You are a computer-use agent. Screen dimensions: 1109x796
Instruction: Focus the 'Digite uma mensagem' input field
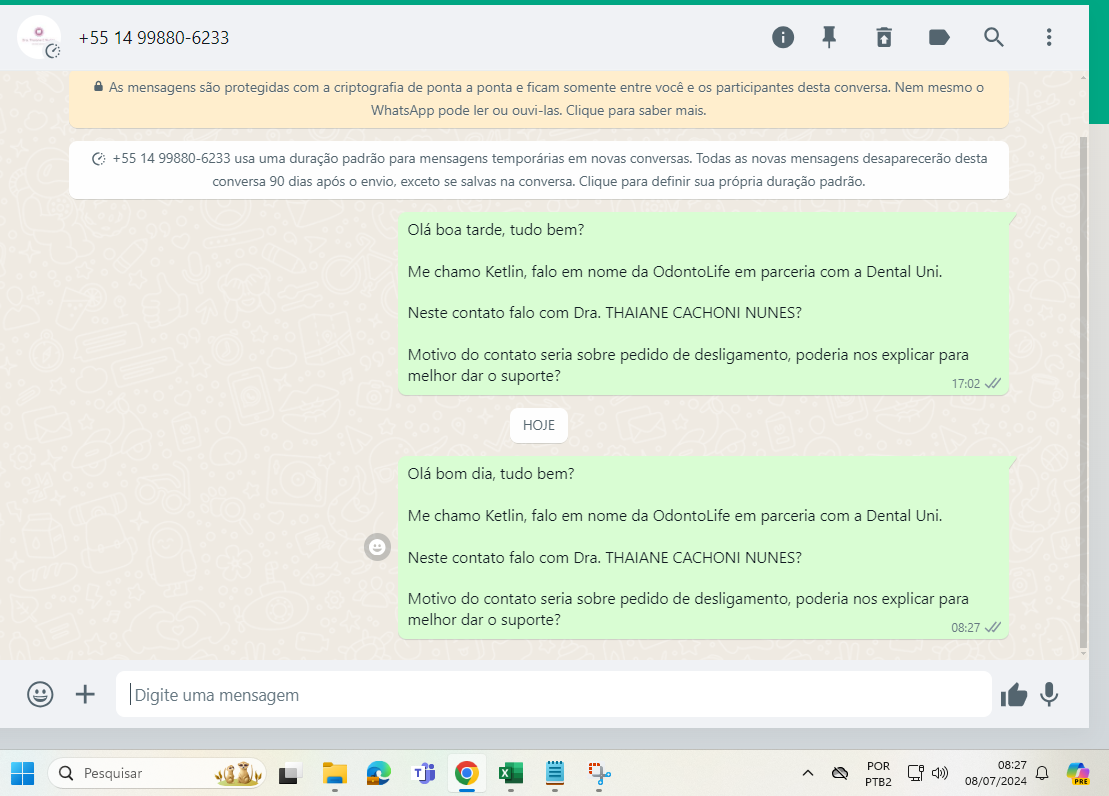554,694
